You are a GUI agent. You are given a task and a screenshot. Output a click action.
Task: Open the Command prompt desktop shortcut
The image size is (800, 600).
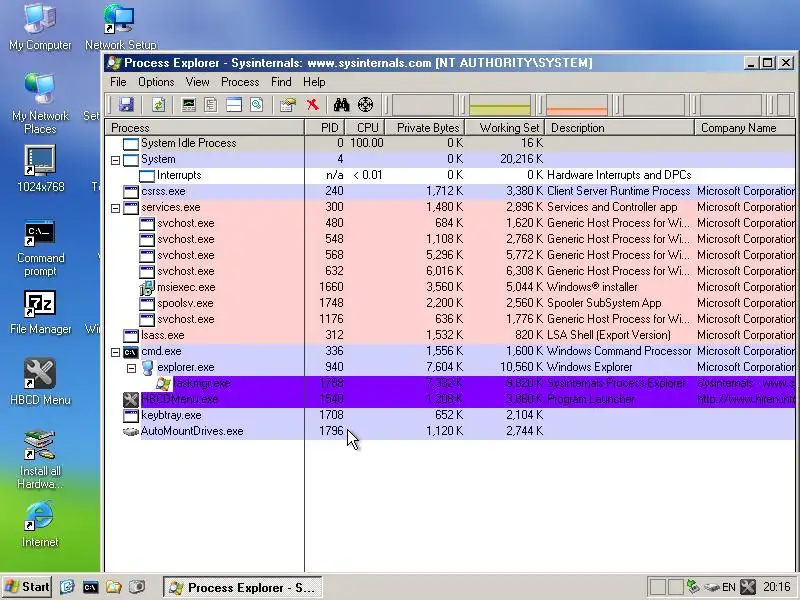click(x=40, y=248)
